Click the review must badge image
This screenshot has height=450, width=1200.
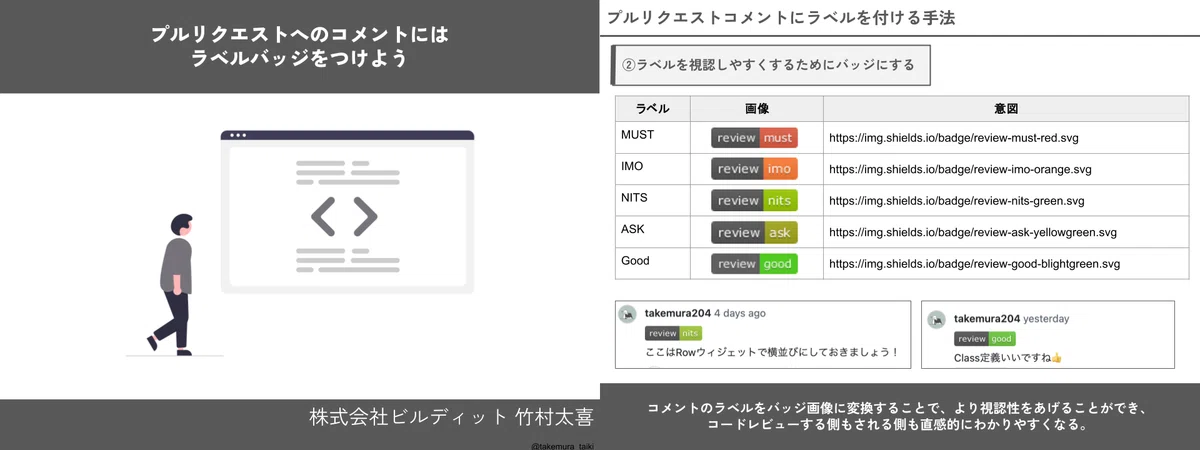click(754, 138)
